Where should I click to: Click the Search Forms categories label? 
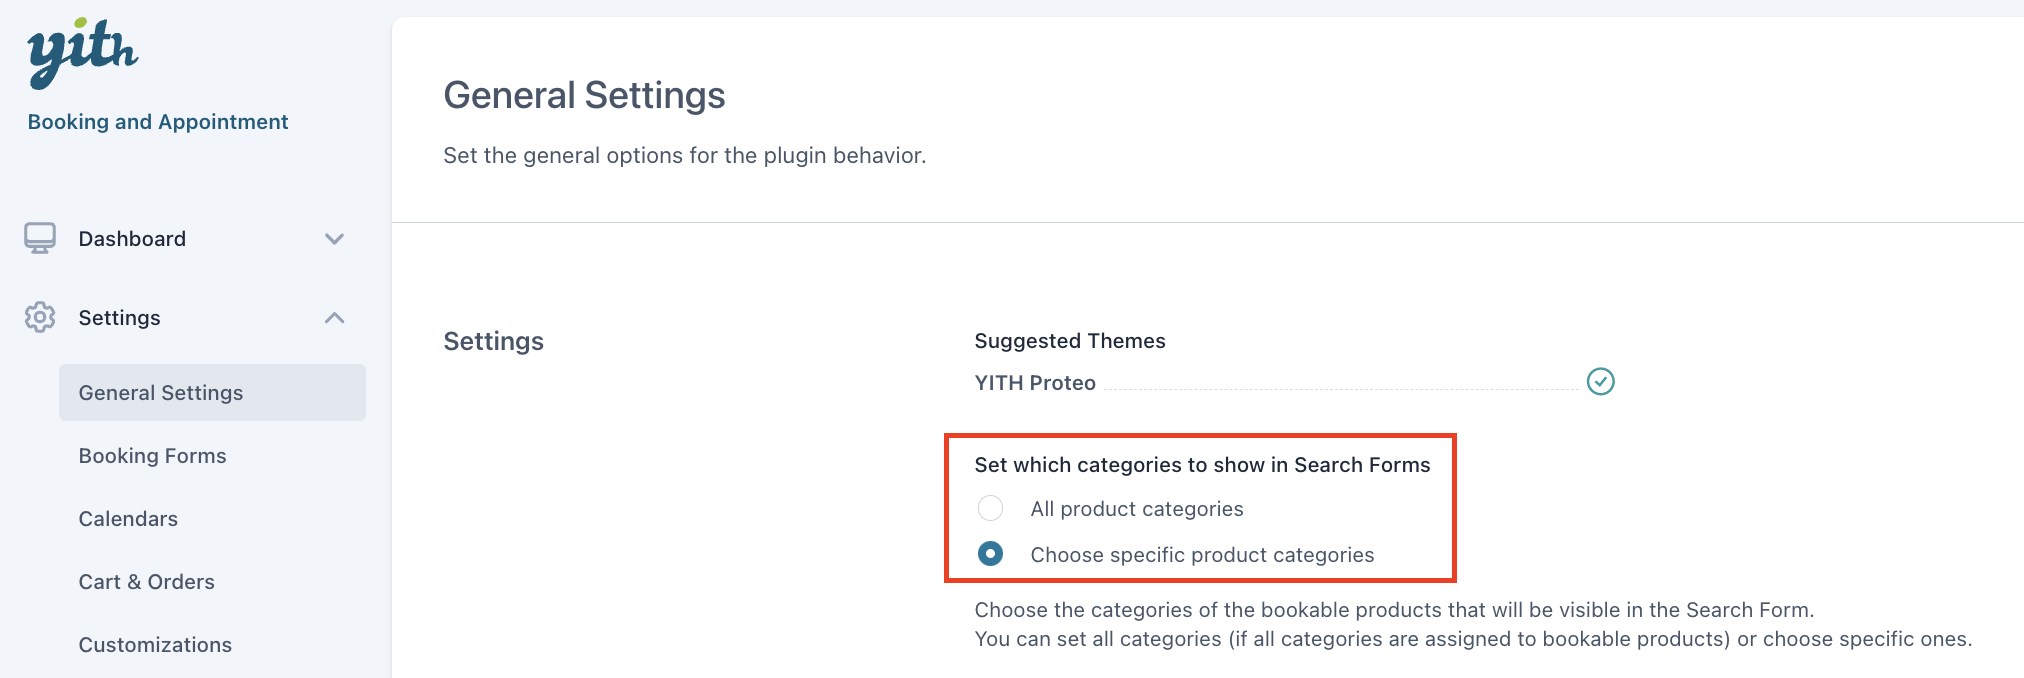tap(1202, 465)
